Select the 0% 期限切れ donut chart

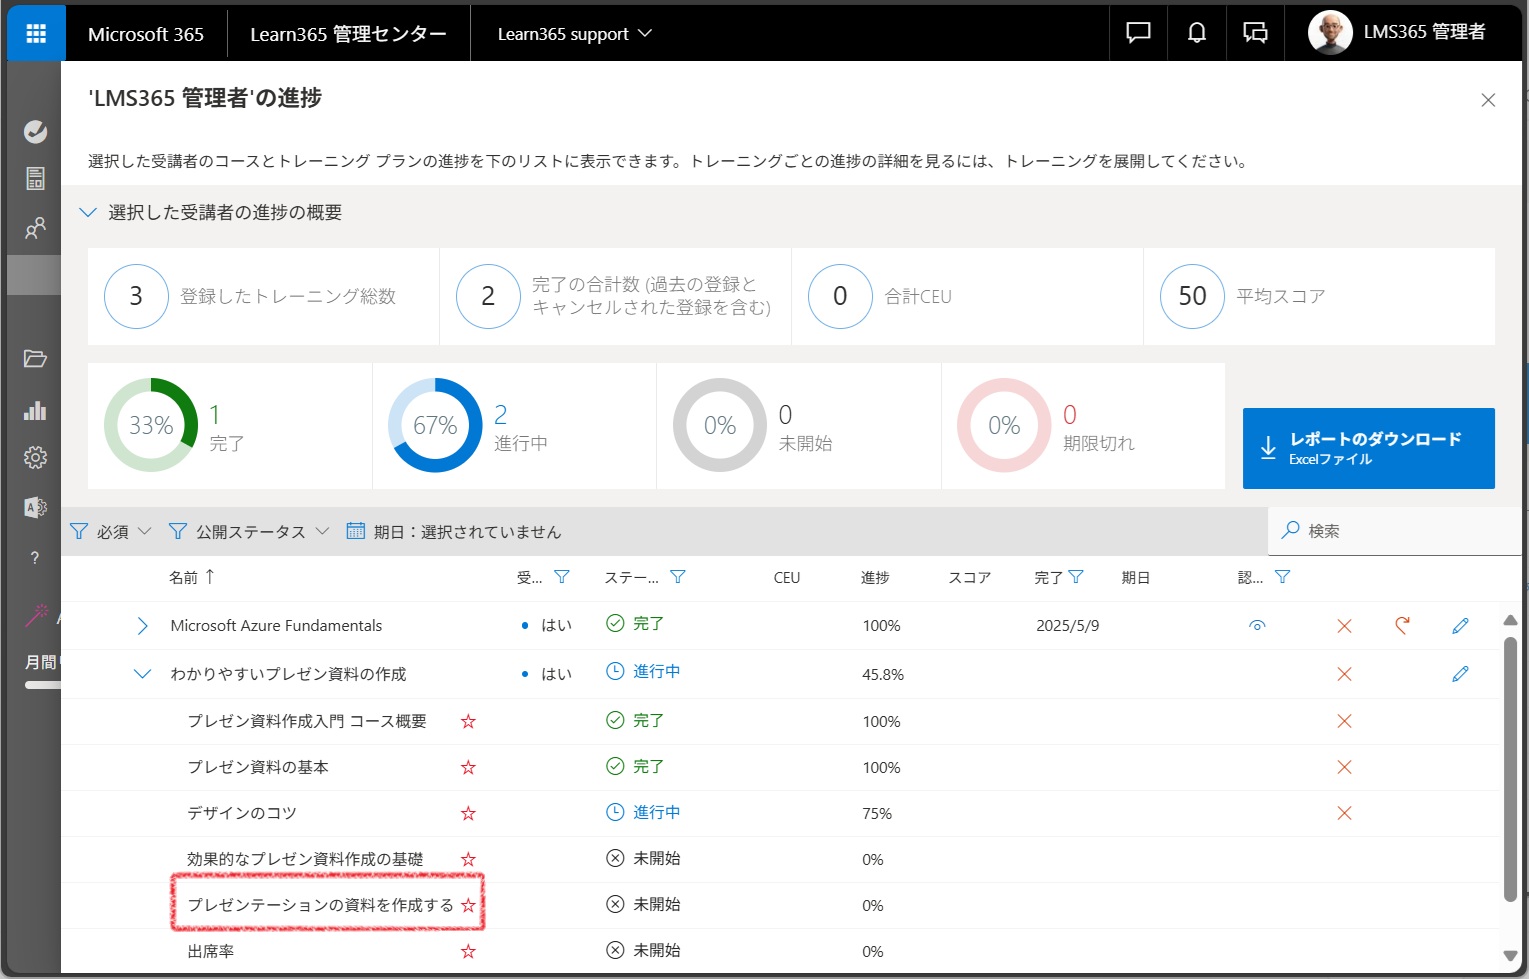click(1004, 425)
